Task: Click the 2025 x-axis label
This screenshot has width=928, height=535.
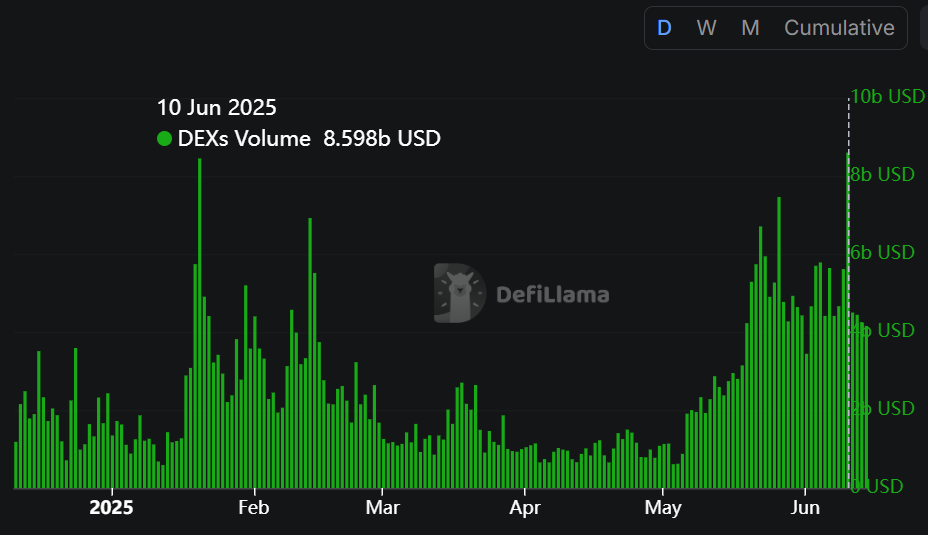Action: [x=111, y=508]
